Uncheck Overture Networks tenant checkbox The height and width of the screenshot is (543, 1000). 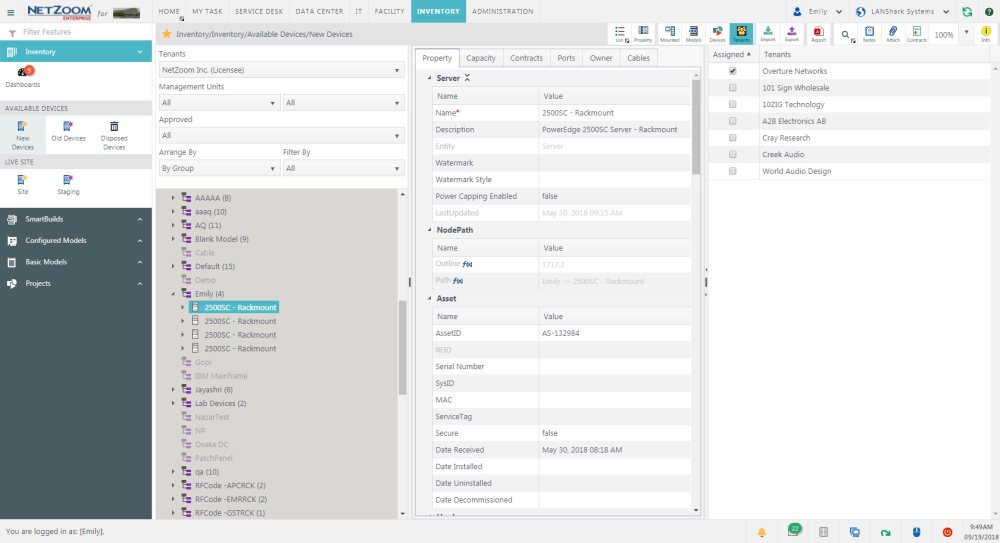(x=733, y=71)
